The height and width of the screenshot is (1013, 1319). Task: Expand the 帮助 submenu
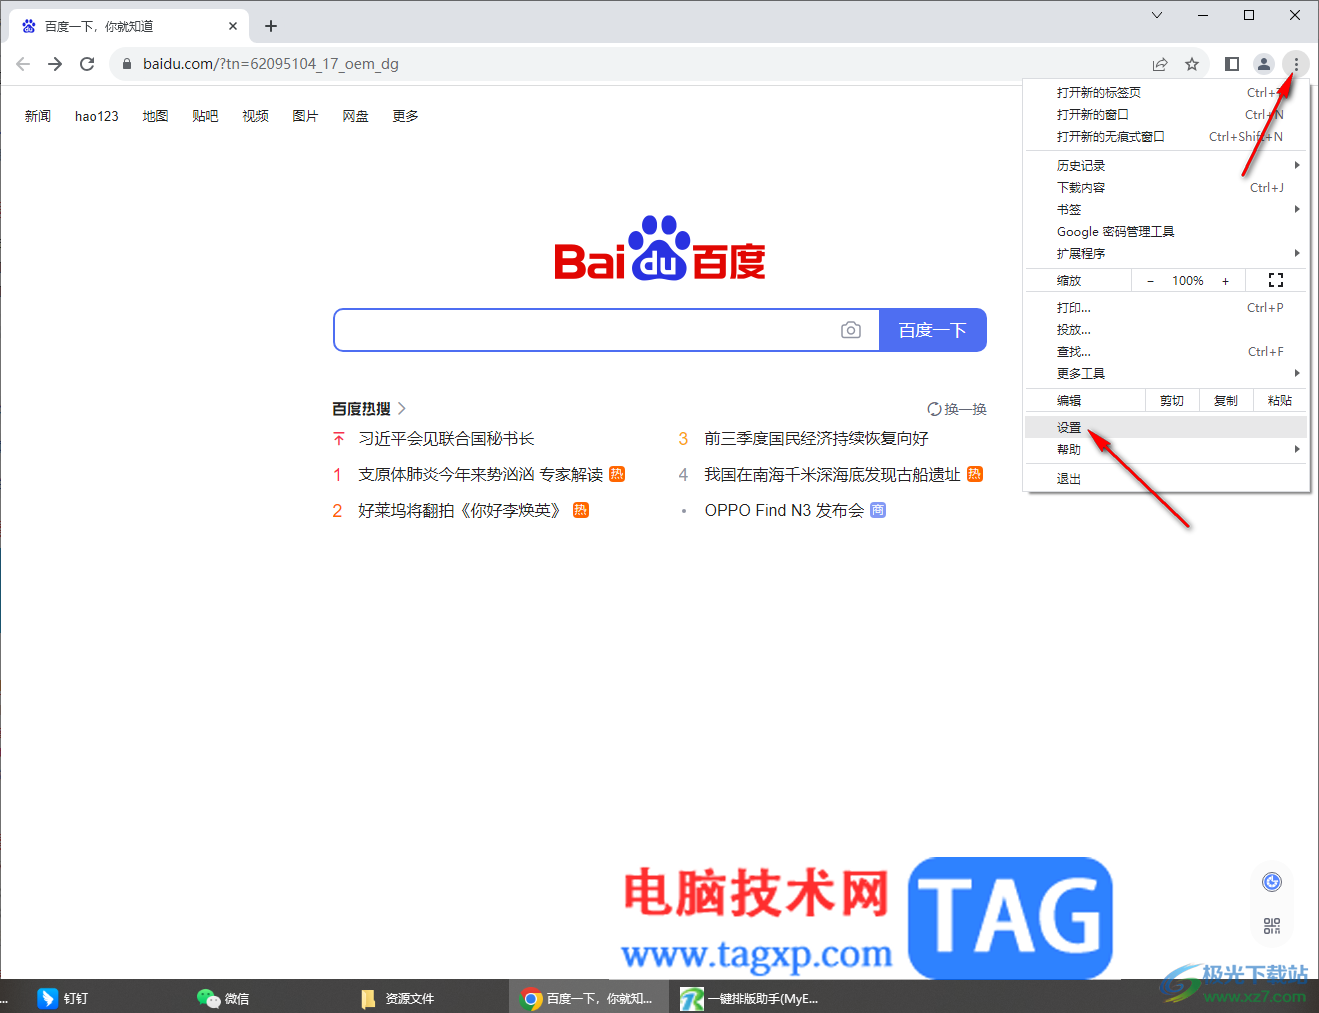tap(1166, 450)
